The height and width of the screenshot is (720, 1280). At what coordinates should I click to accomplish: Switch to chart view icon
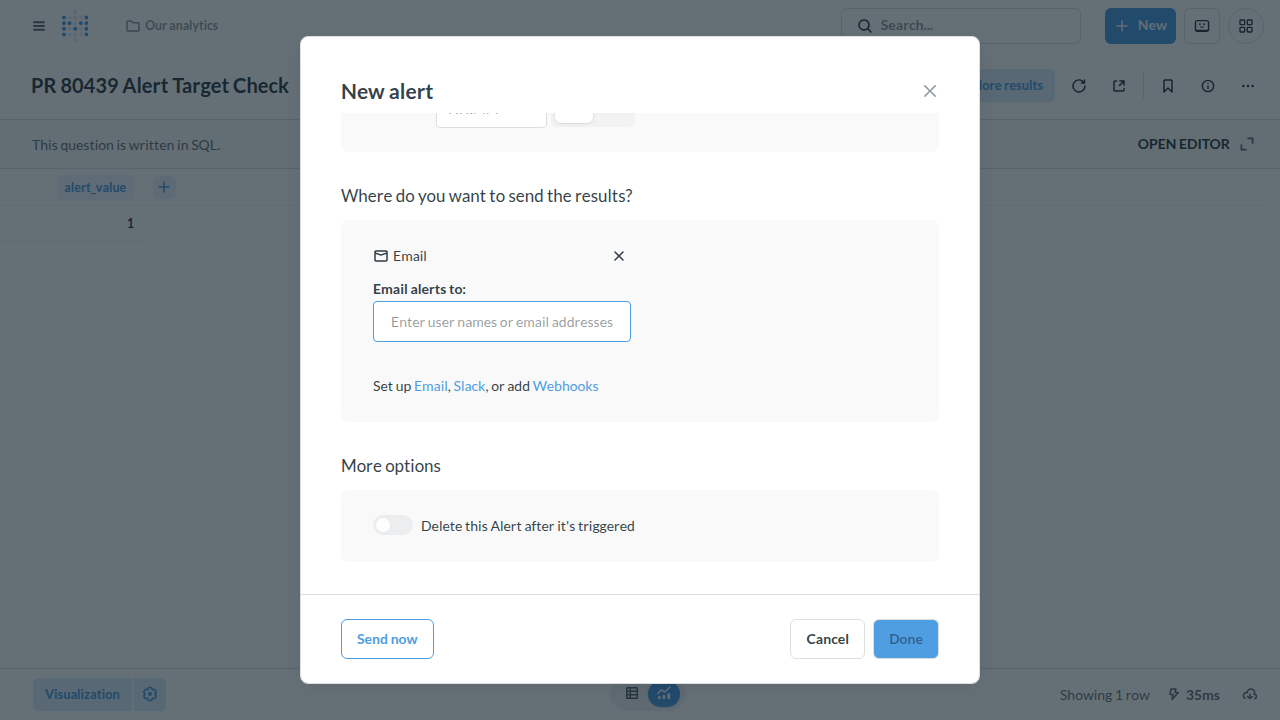[x=664, y=693]
